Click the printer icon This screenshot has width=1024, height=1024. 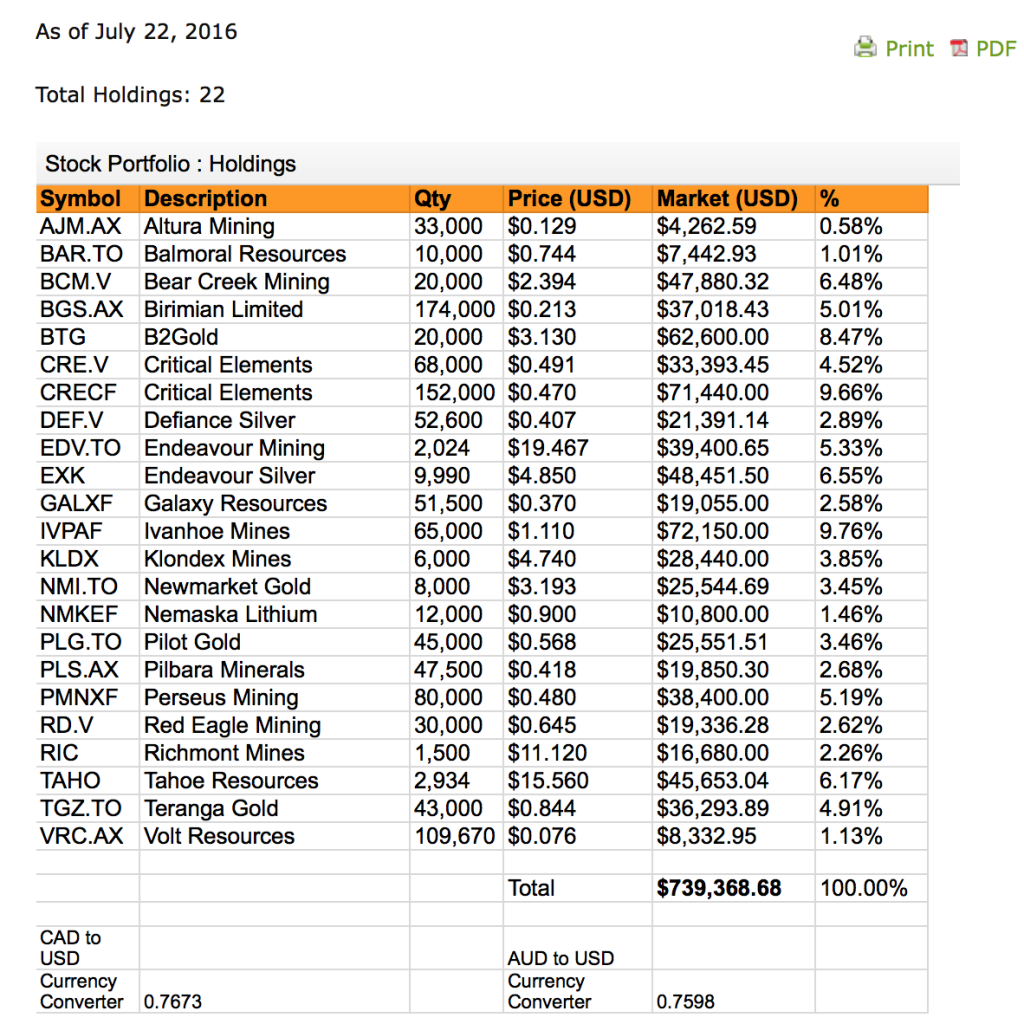(x=865, y=47)
